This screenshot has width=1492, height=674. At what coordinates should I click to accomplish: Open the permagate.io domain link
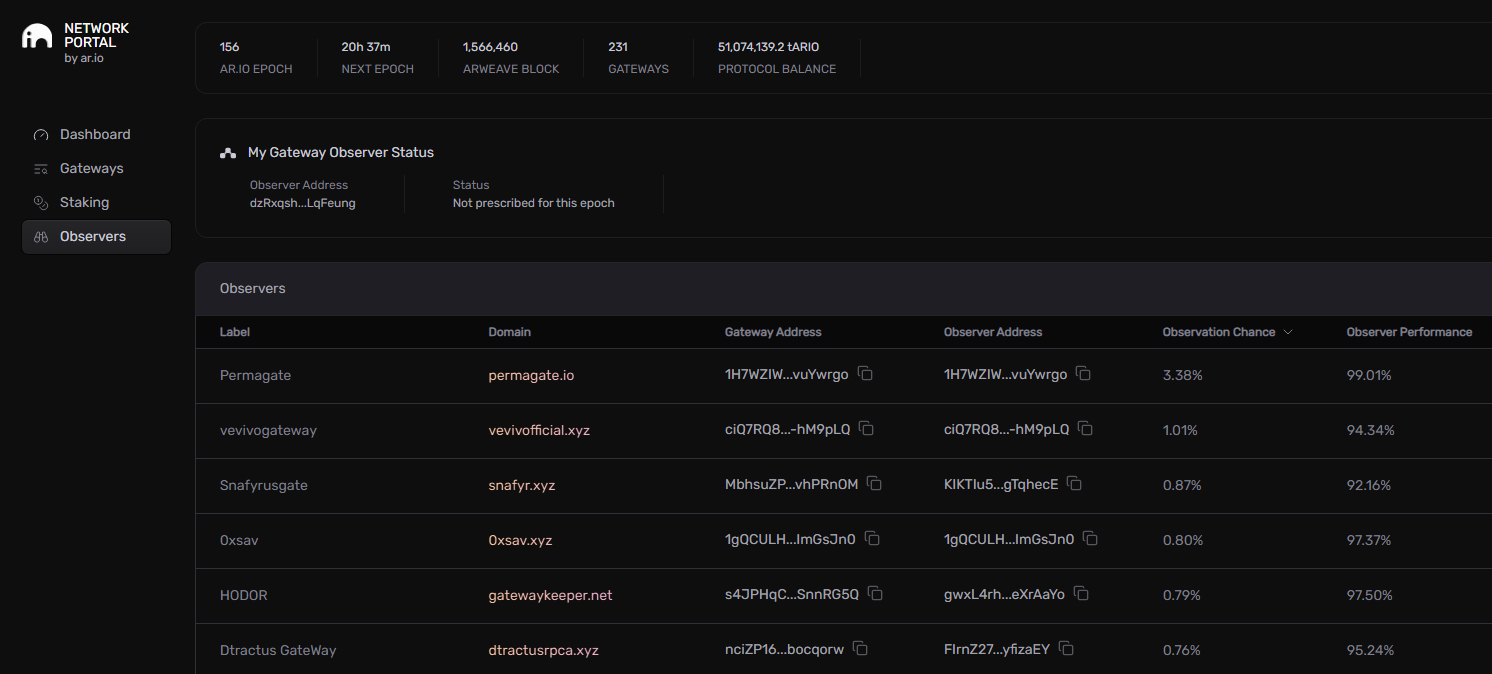(531, 375)
